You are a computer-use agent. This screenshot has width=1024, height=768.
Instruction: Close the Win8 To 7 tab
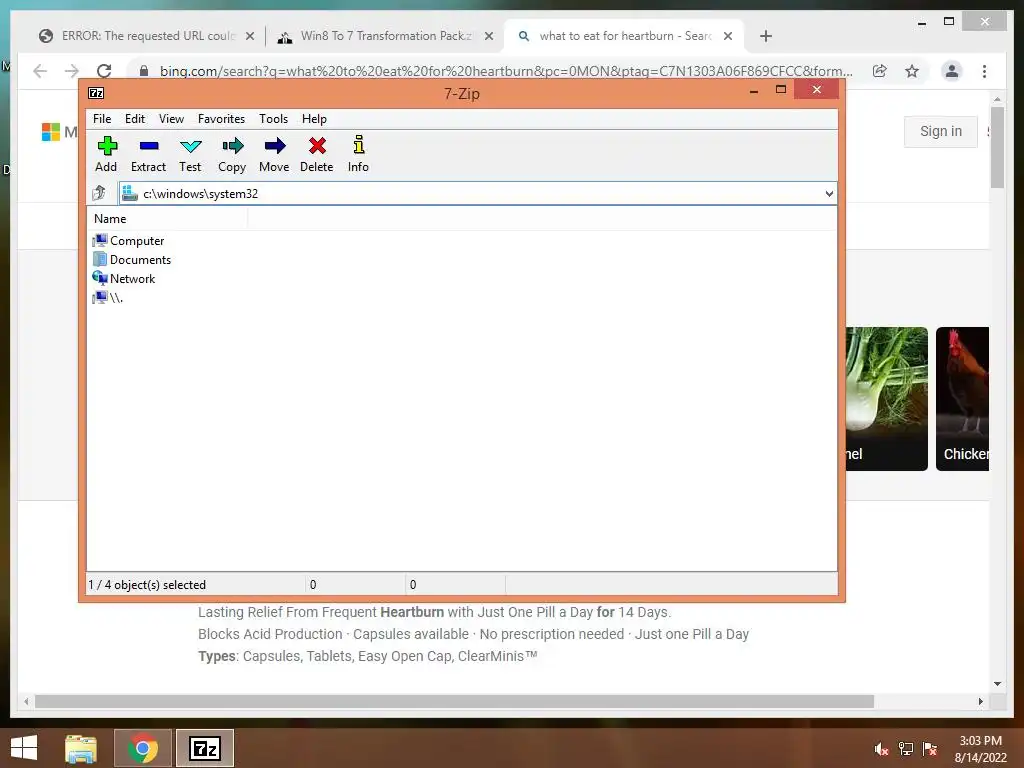pyautogui.click(x=488, y=36)
